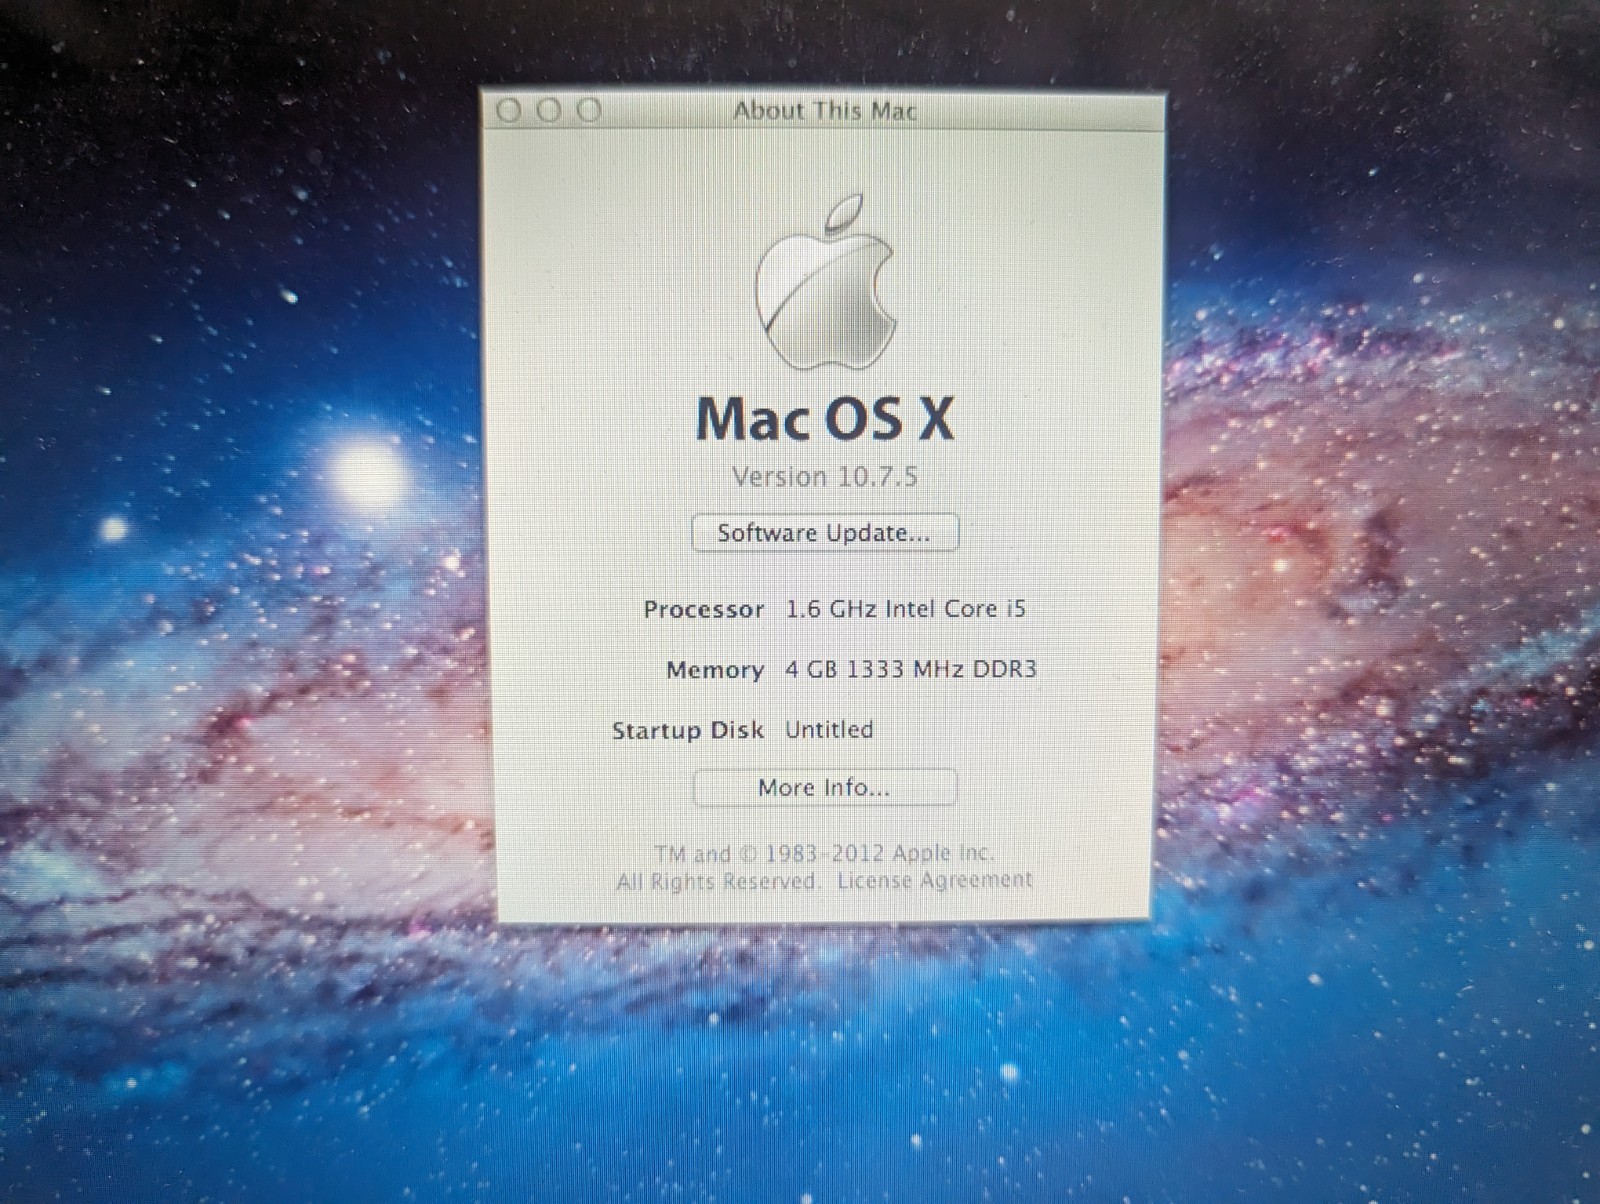The width and height of the screenshot is (1600, 1204).
Task: Click the 'TM and © 1983-2012 Apple Inc.' copyright line
Action: (x=824, y=853)
